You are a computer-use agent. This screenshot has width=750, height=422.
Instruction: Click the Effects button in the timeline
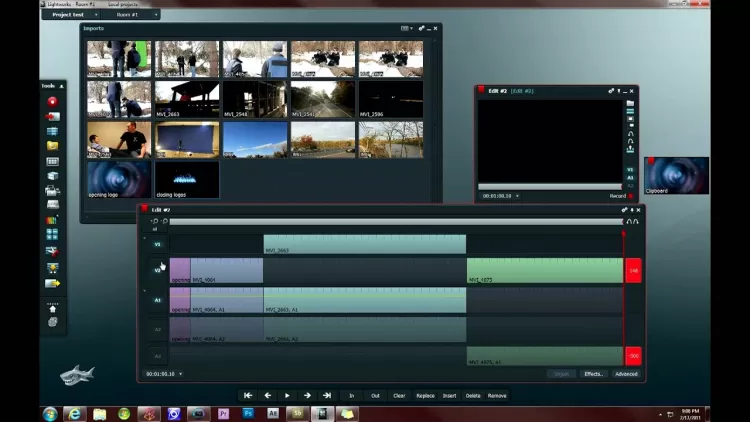tap(593, 374)
